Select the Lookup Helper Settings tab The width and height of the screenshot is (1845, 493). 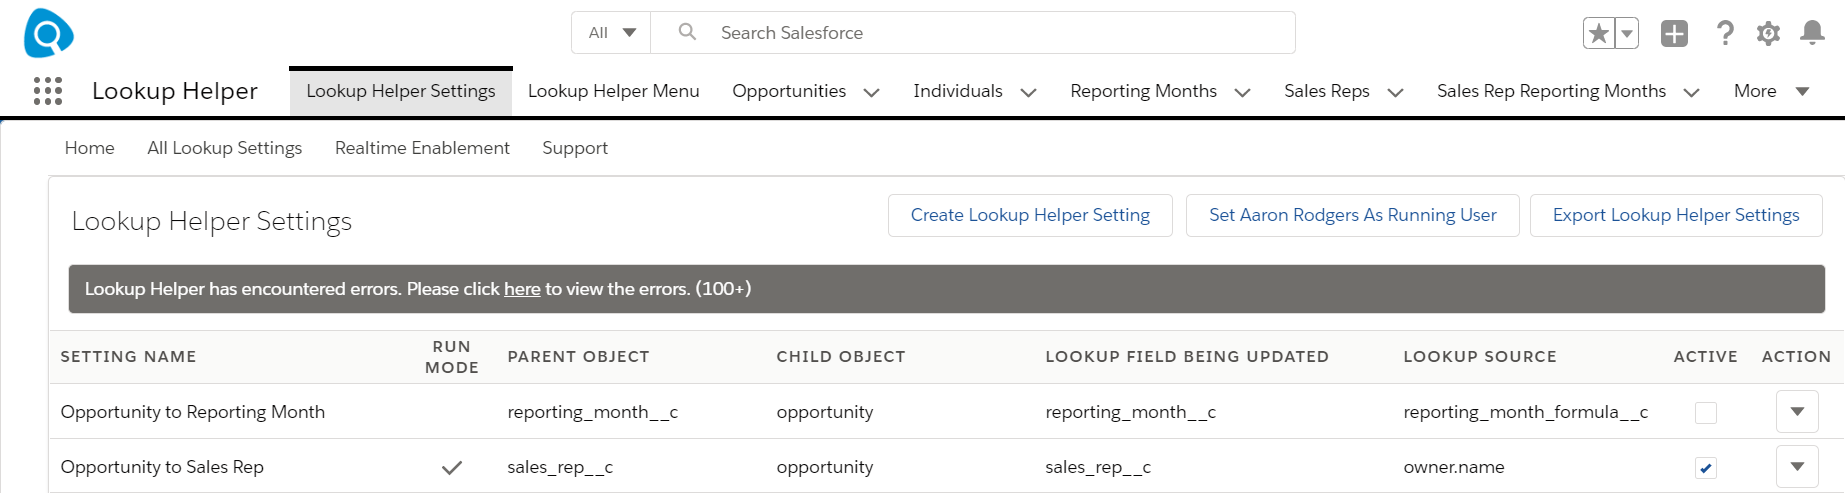[x=401, y=91]
